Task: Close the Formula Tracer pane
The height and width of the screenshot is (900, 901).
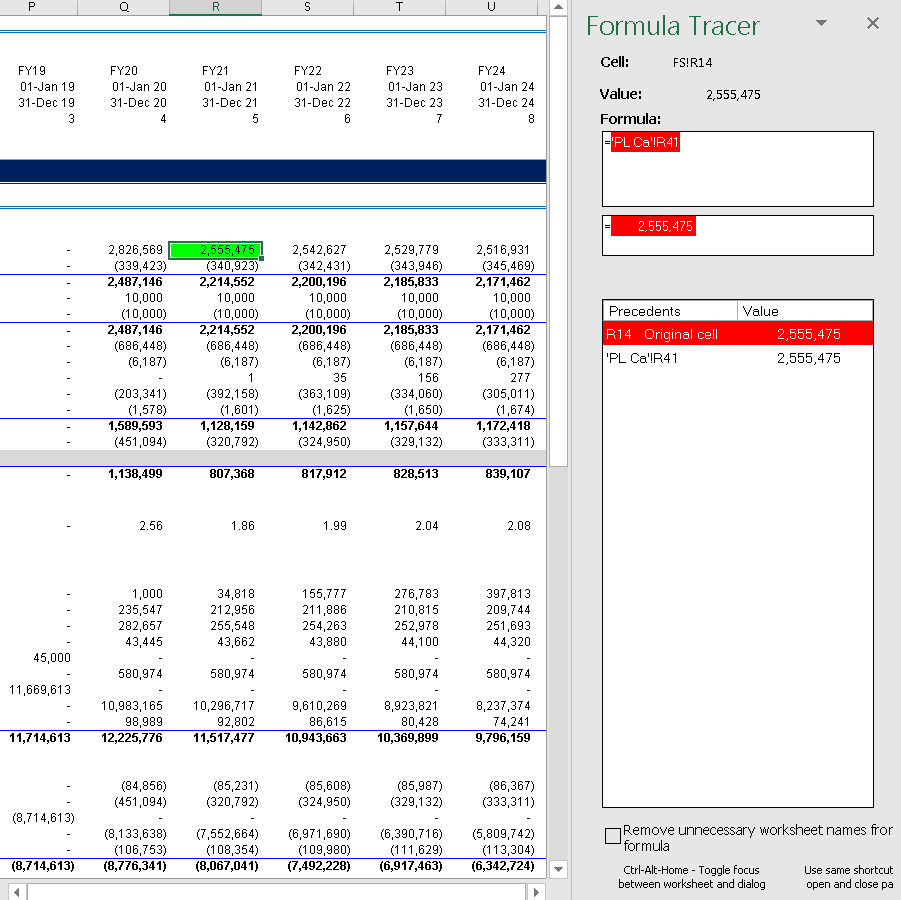Action: click(x=873, y=24)
